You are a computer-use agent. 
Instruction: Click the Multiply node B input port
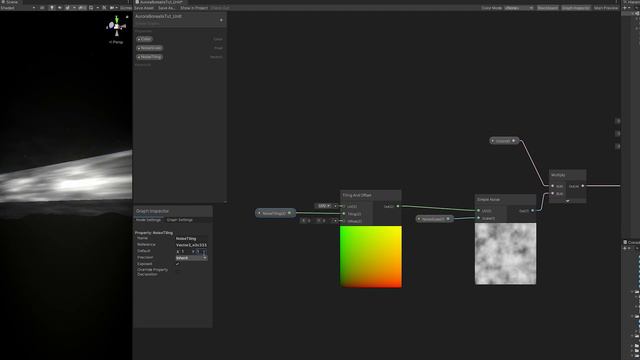pos(553,193)
